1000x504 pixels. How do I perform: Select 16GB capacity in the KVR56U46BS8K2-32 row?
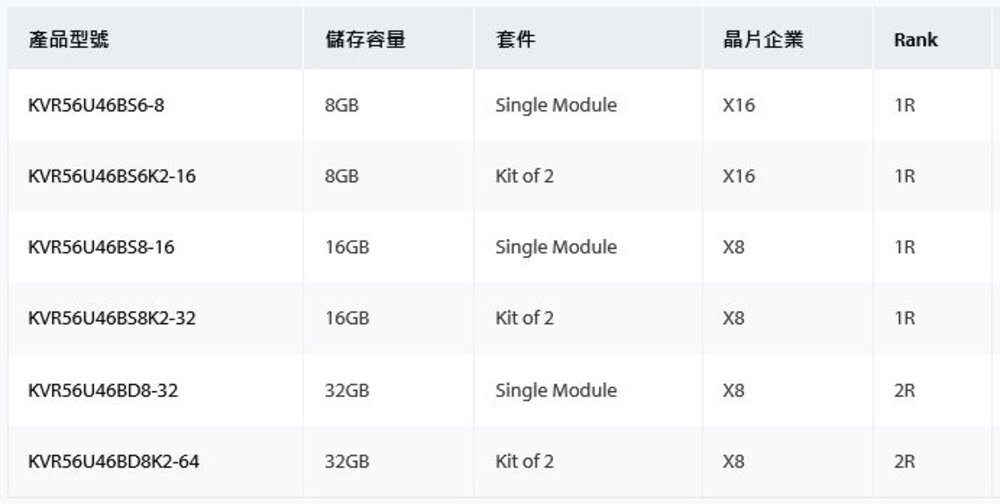pos(347,318)
